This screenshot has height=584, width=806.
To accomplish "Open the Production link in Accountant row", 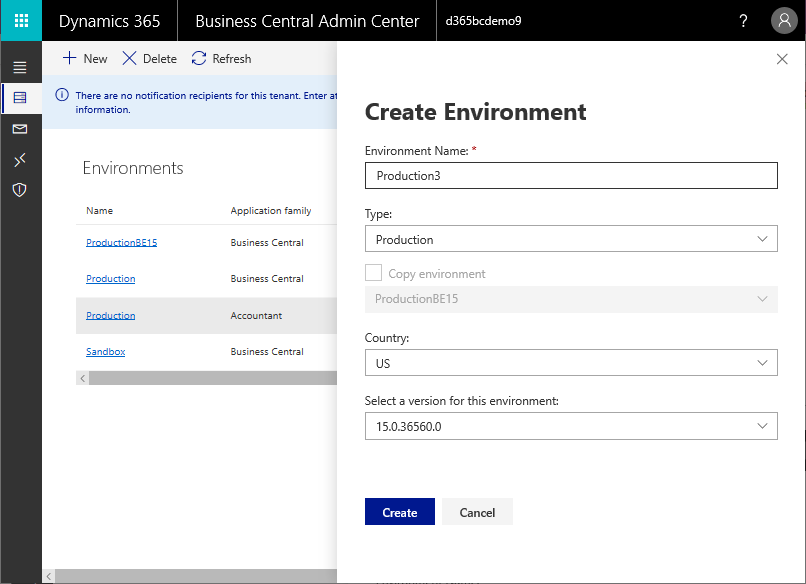I will [111, 316].
